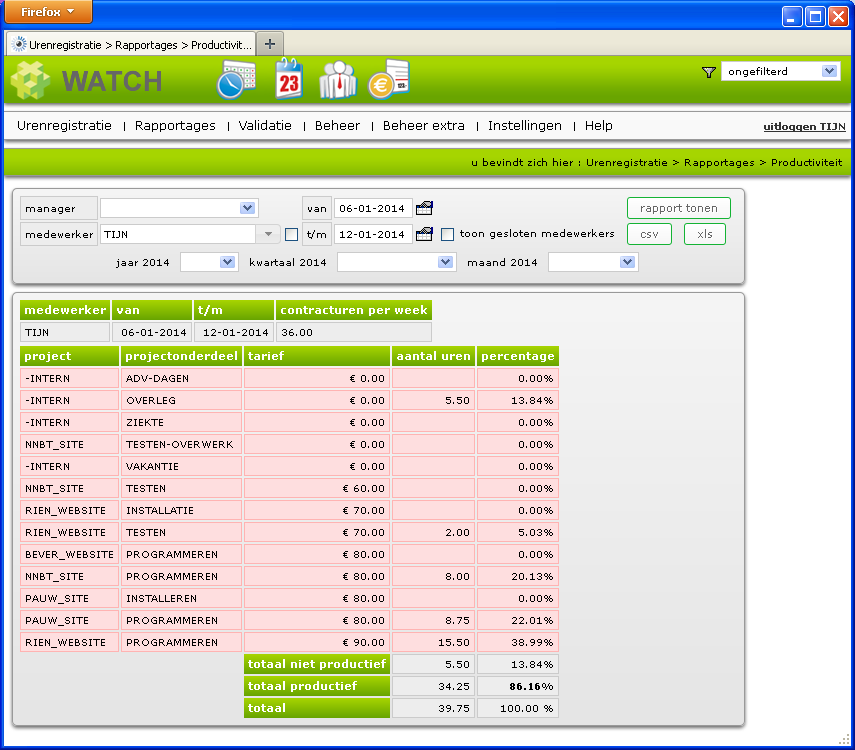Screen dimensions: 855x750
Task: Click the ADV-DAGEN cell
Action: point(181,379)
